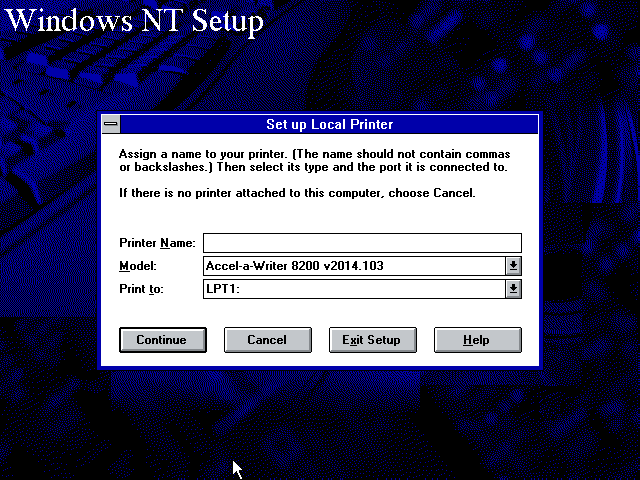The width and height of the screenshot is (640, 480).
Task: Choose Exit Setup button
Action: coord(373,340)
